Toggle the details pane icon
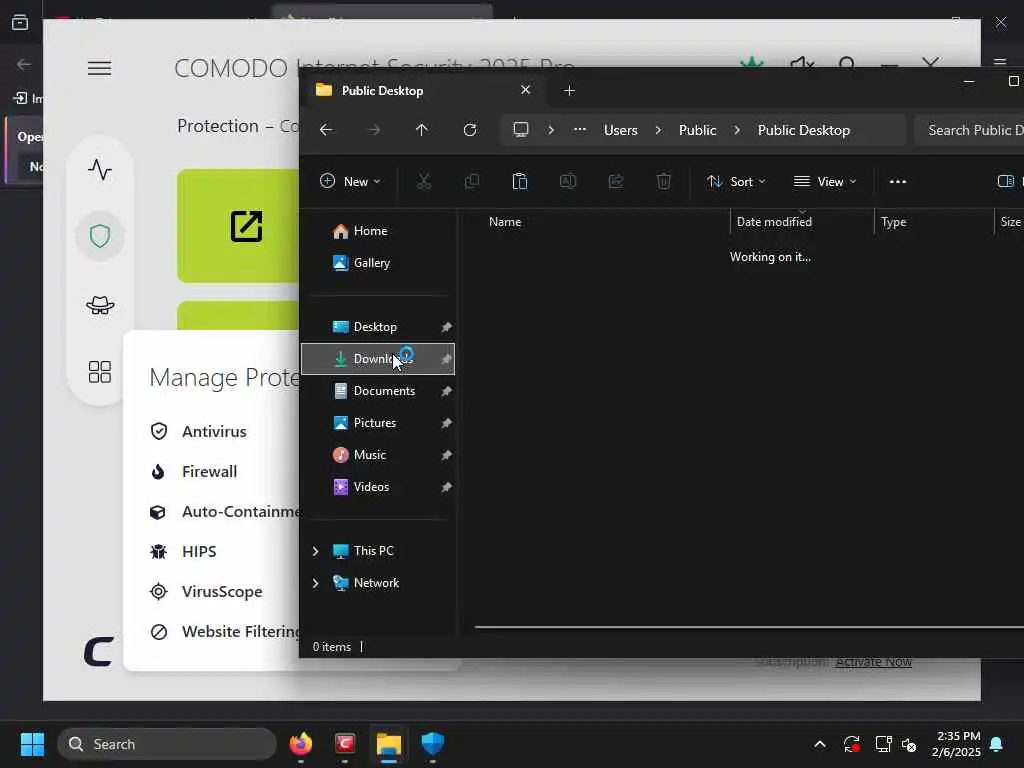1024x768 pixels. click(x=1006, y=182)
